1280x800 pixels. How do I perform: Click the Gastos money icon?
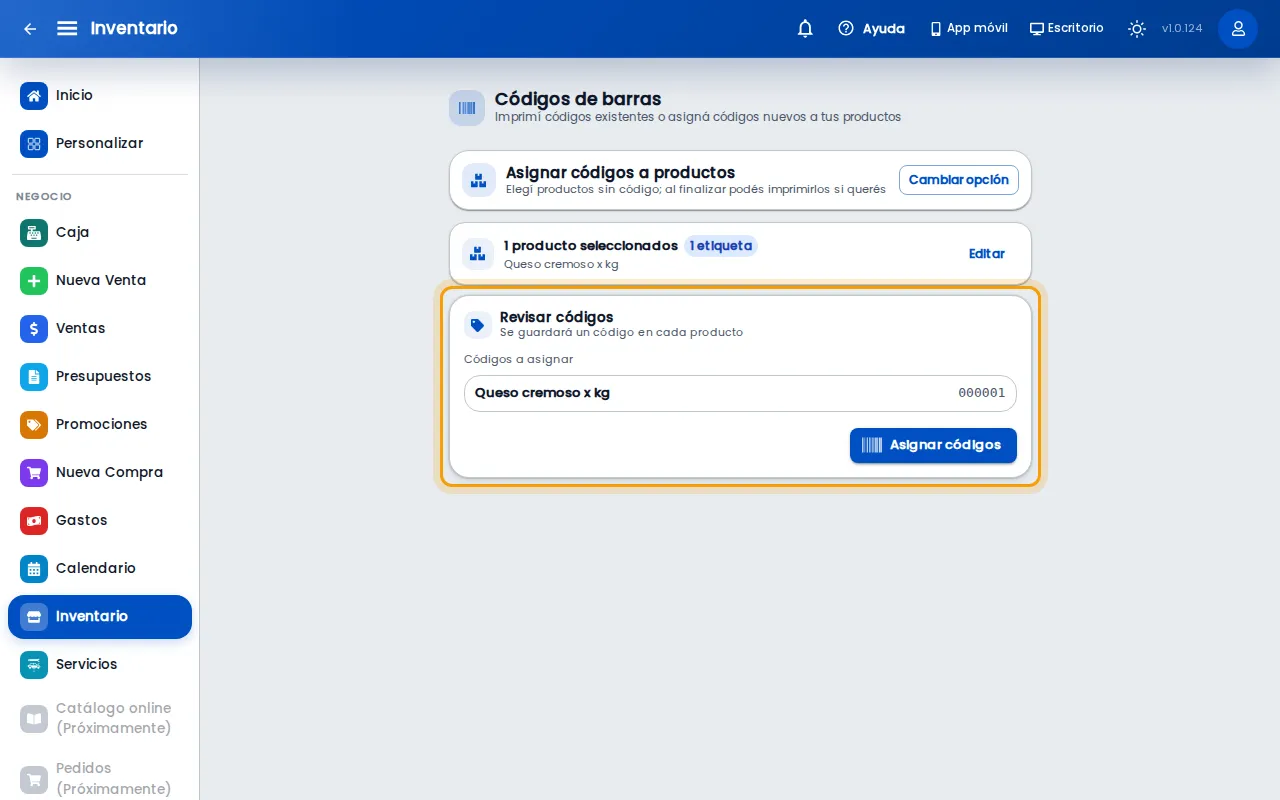point(34,521)
